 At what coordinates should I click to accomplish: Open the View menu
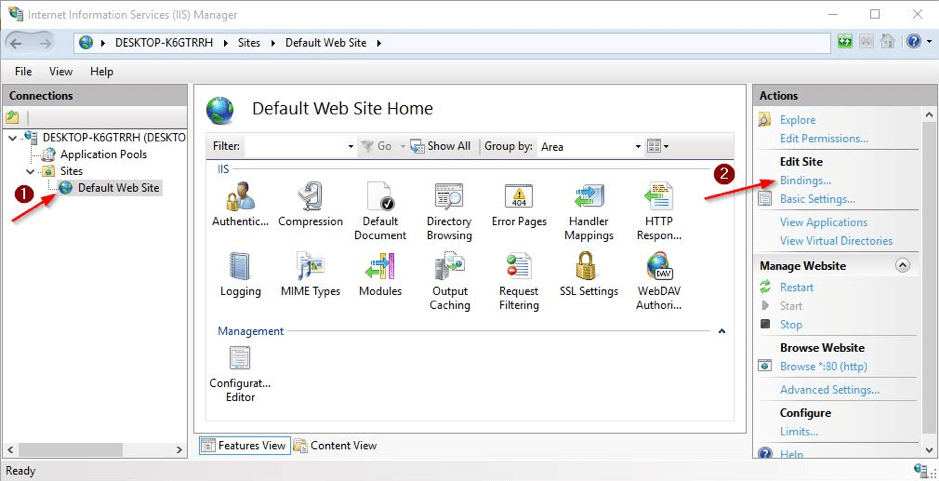click(60, 71)
